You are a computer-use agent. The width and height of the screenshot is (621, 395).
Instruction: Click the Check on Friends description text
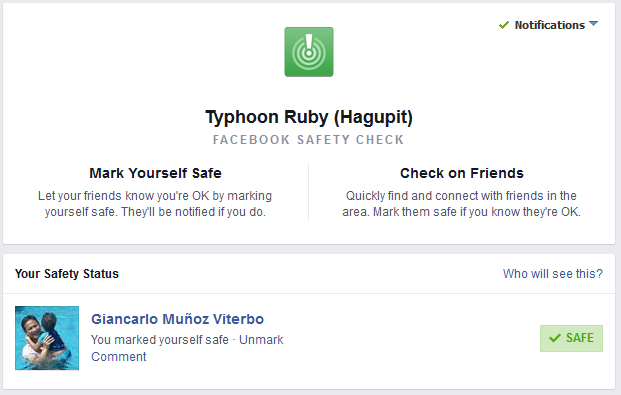[x=461, y=204]
